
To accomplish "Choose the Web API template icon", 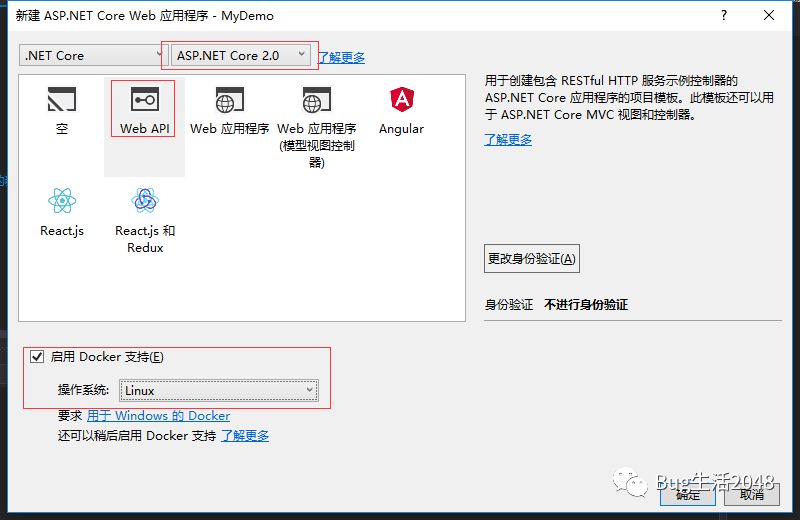I will tap(145, 99).
